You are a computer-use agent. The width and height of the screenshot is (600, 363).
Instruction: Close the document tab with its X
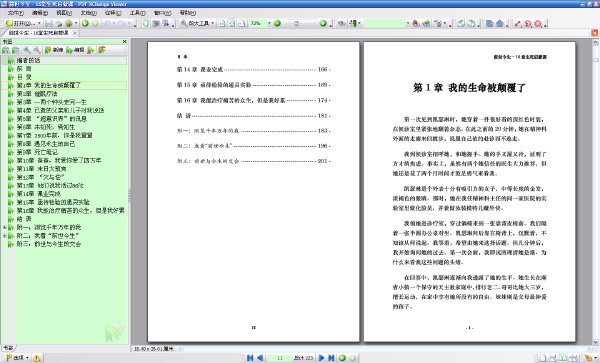coord(75,33)
